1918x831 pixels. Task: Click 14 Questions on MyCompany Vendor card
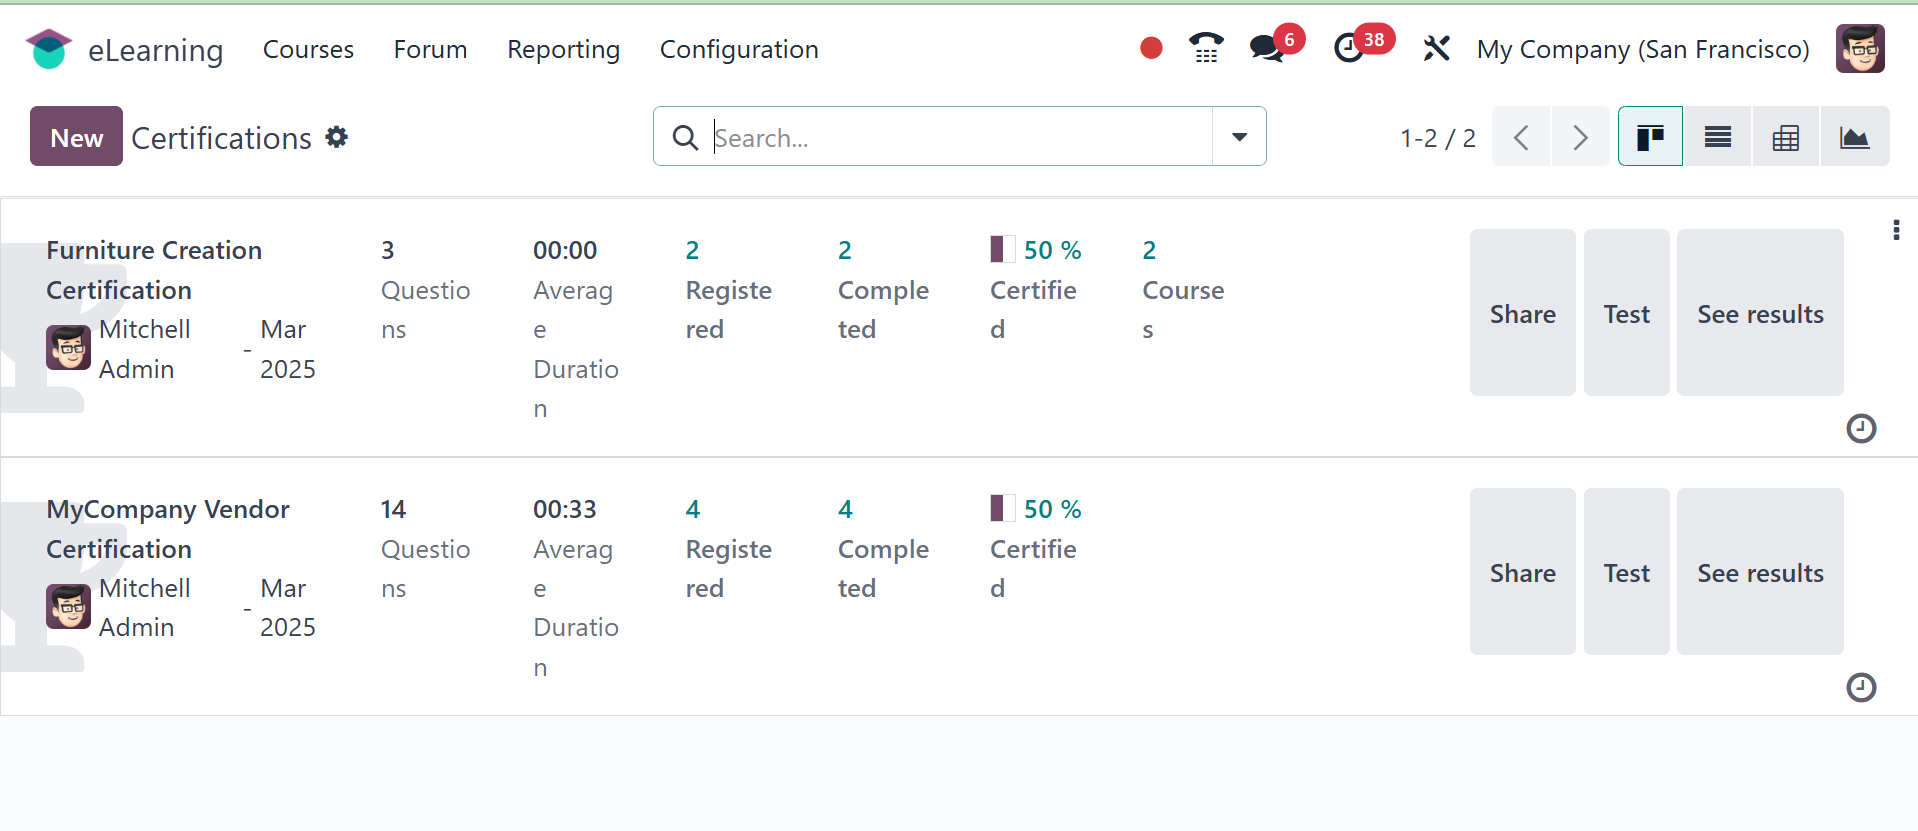click(x=426, y=548)
